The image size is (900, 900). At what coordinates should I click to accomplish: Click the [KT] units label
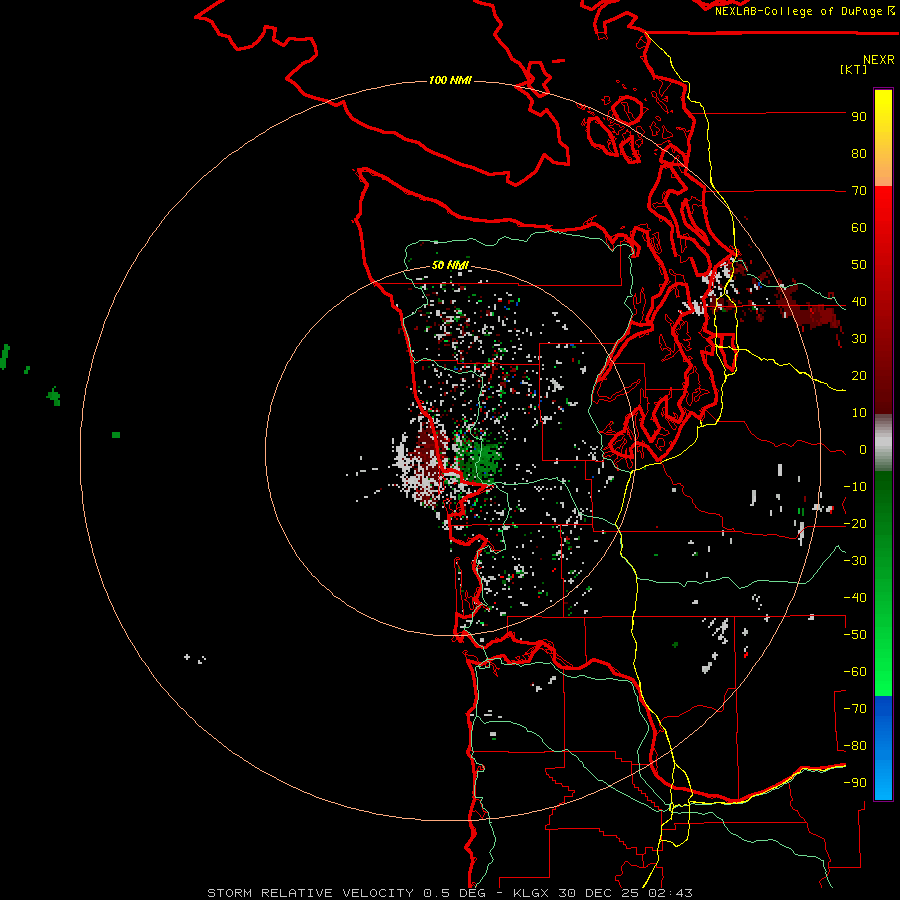click(854, 69)
